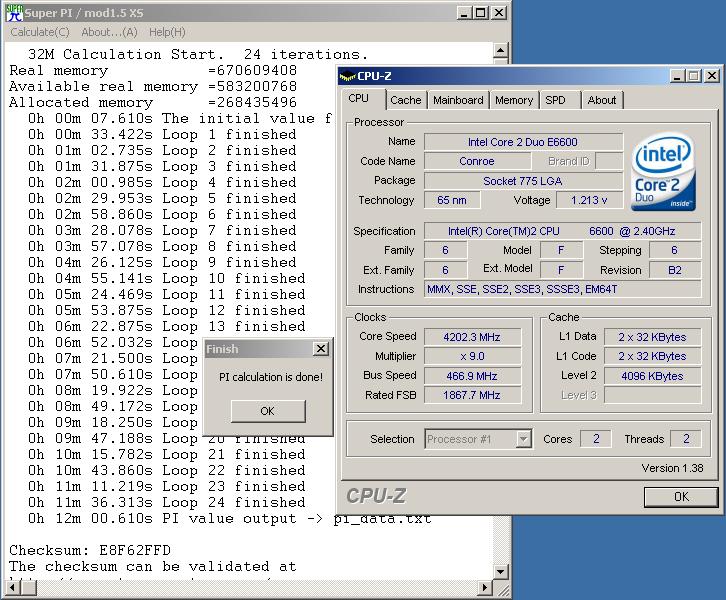Viewport: 726px width, 600px height.
Task: Click the Version 1.38 label in CPU-Z
Action: (672, 468)
